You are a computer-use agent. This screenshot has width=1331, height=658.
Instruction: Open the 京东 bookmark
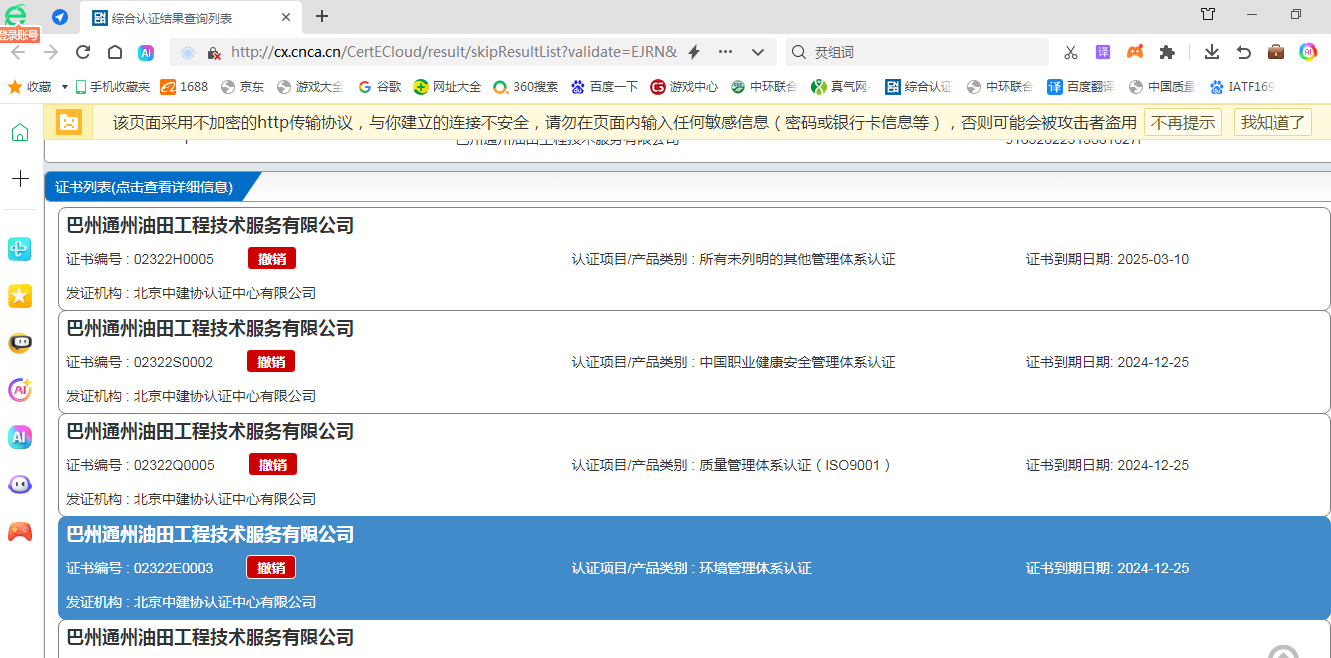[x=242, y=87]
